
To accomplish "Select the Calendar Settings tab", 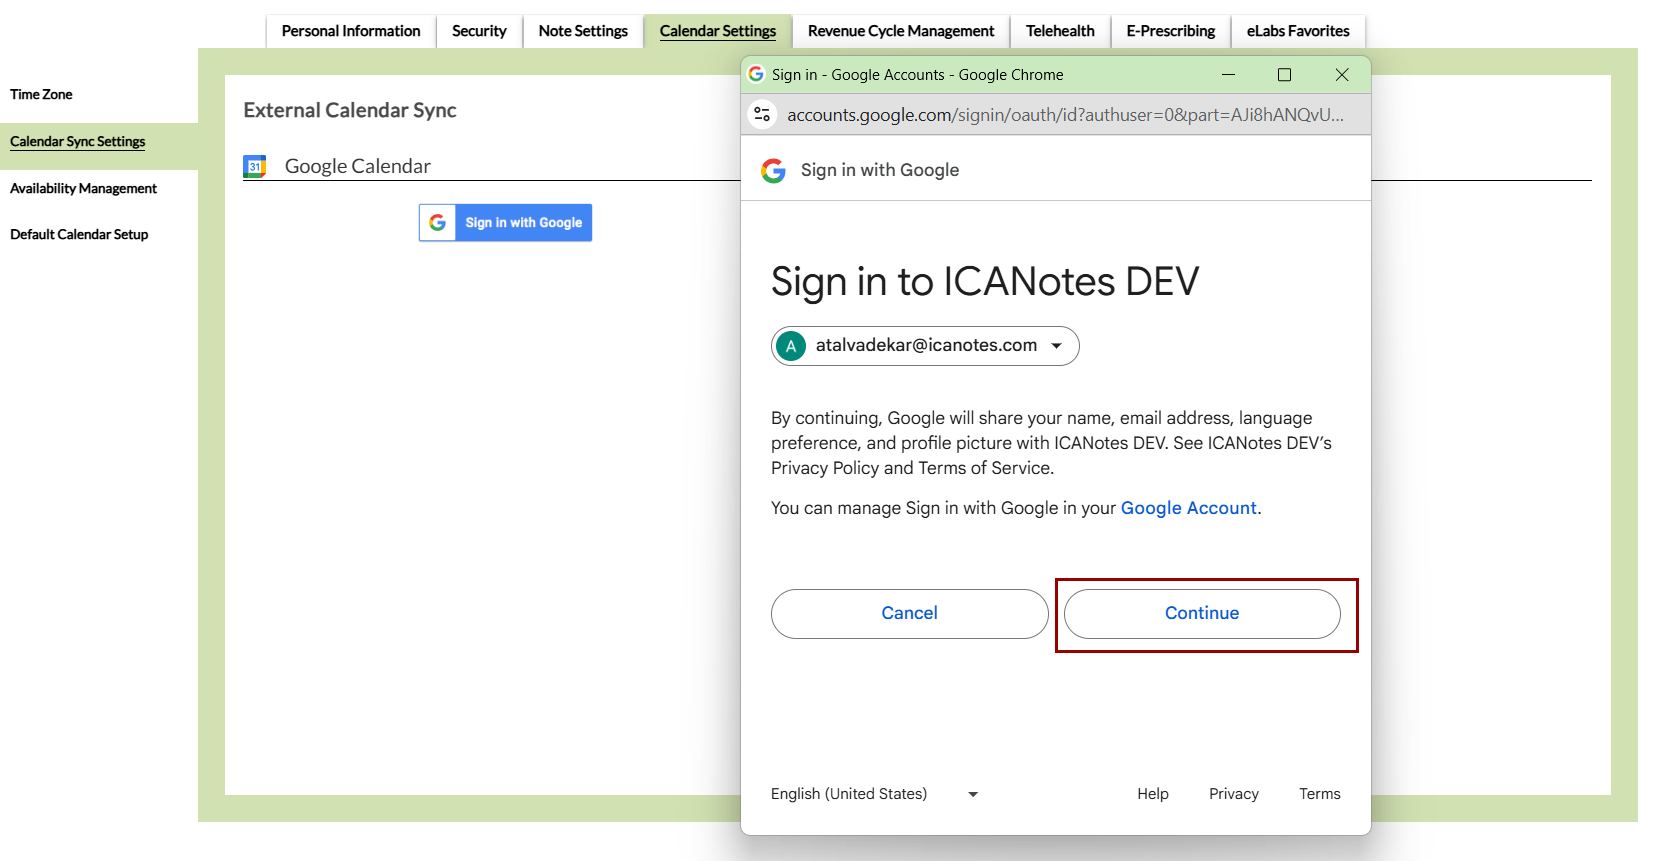I will pos(718,31).
